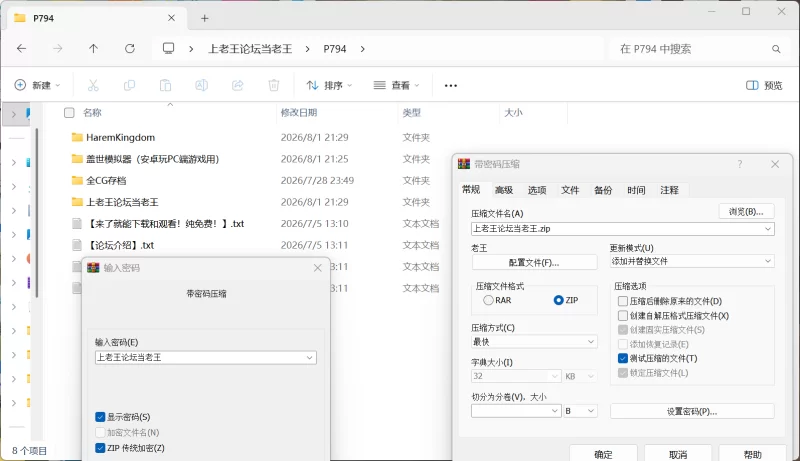Click the 配置文件(F)... button
Viewport: 800px width, 461px height.
(534, 263)
